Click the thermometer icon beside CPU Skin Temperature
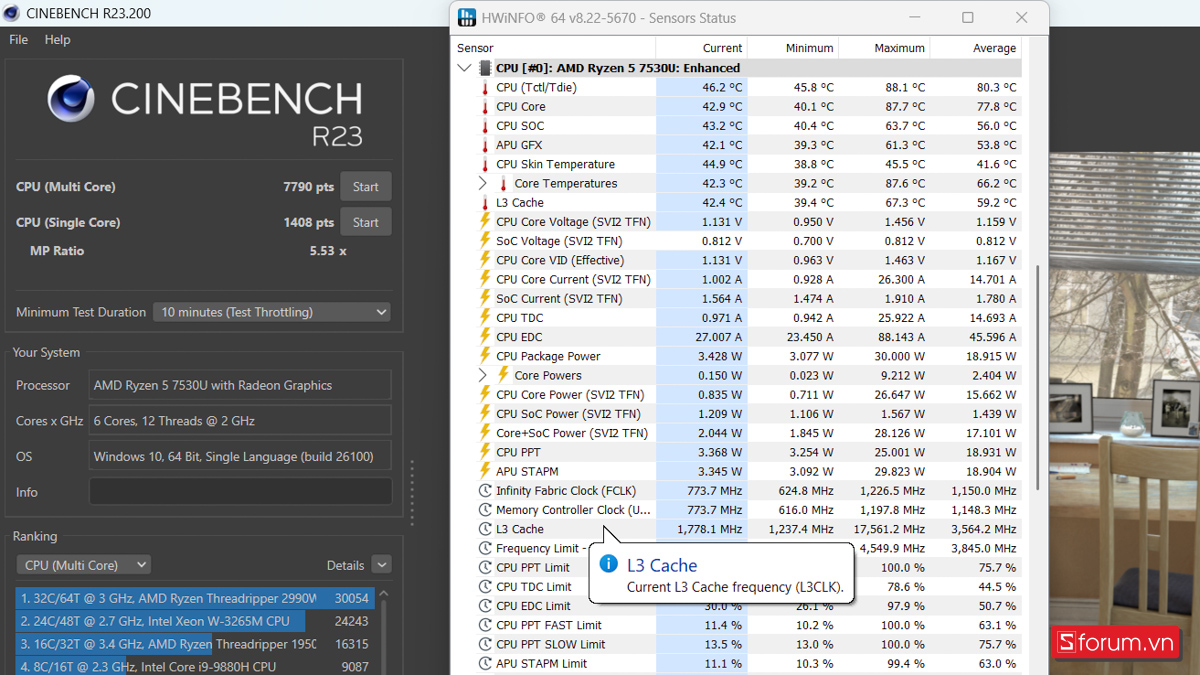 (485, 164)
